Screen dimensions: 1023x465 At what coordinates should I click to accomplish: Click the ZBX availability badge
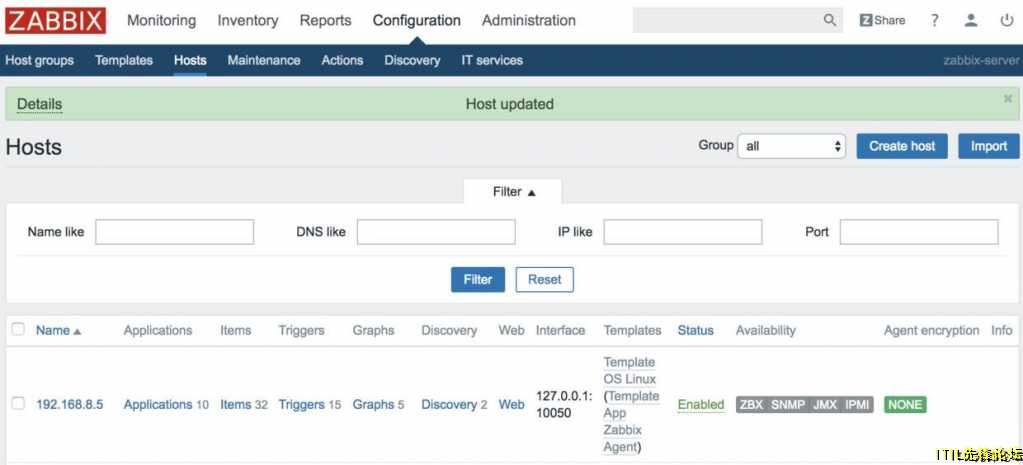(751, 404)
